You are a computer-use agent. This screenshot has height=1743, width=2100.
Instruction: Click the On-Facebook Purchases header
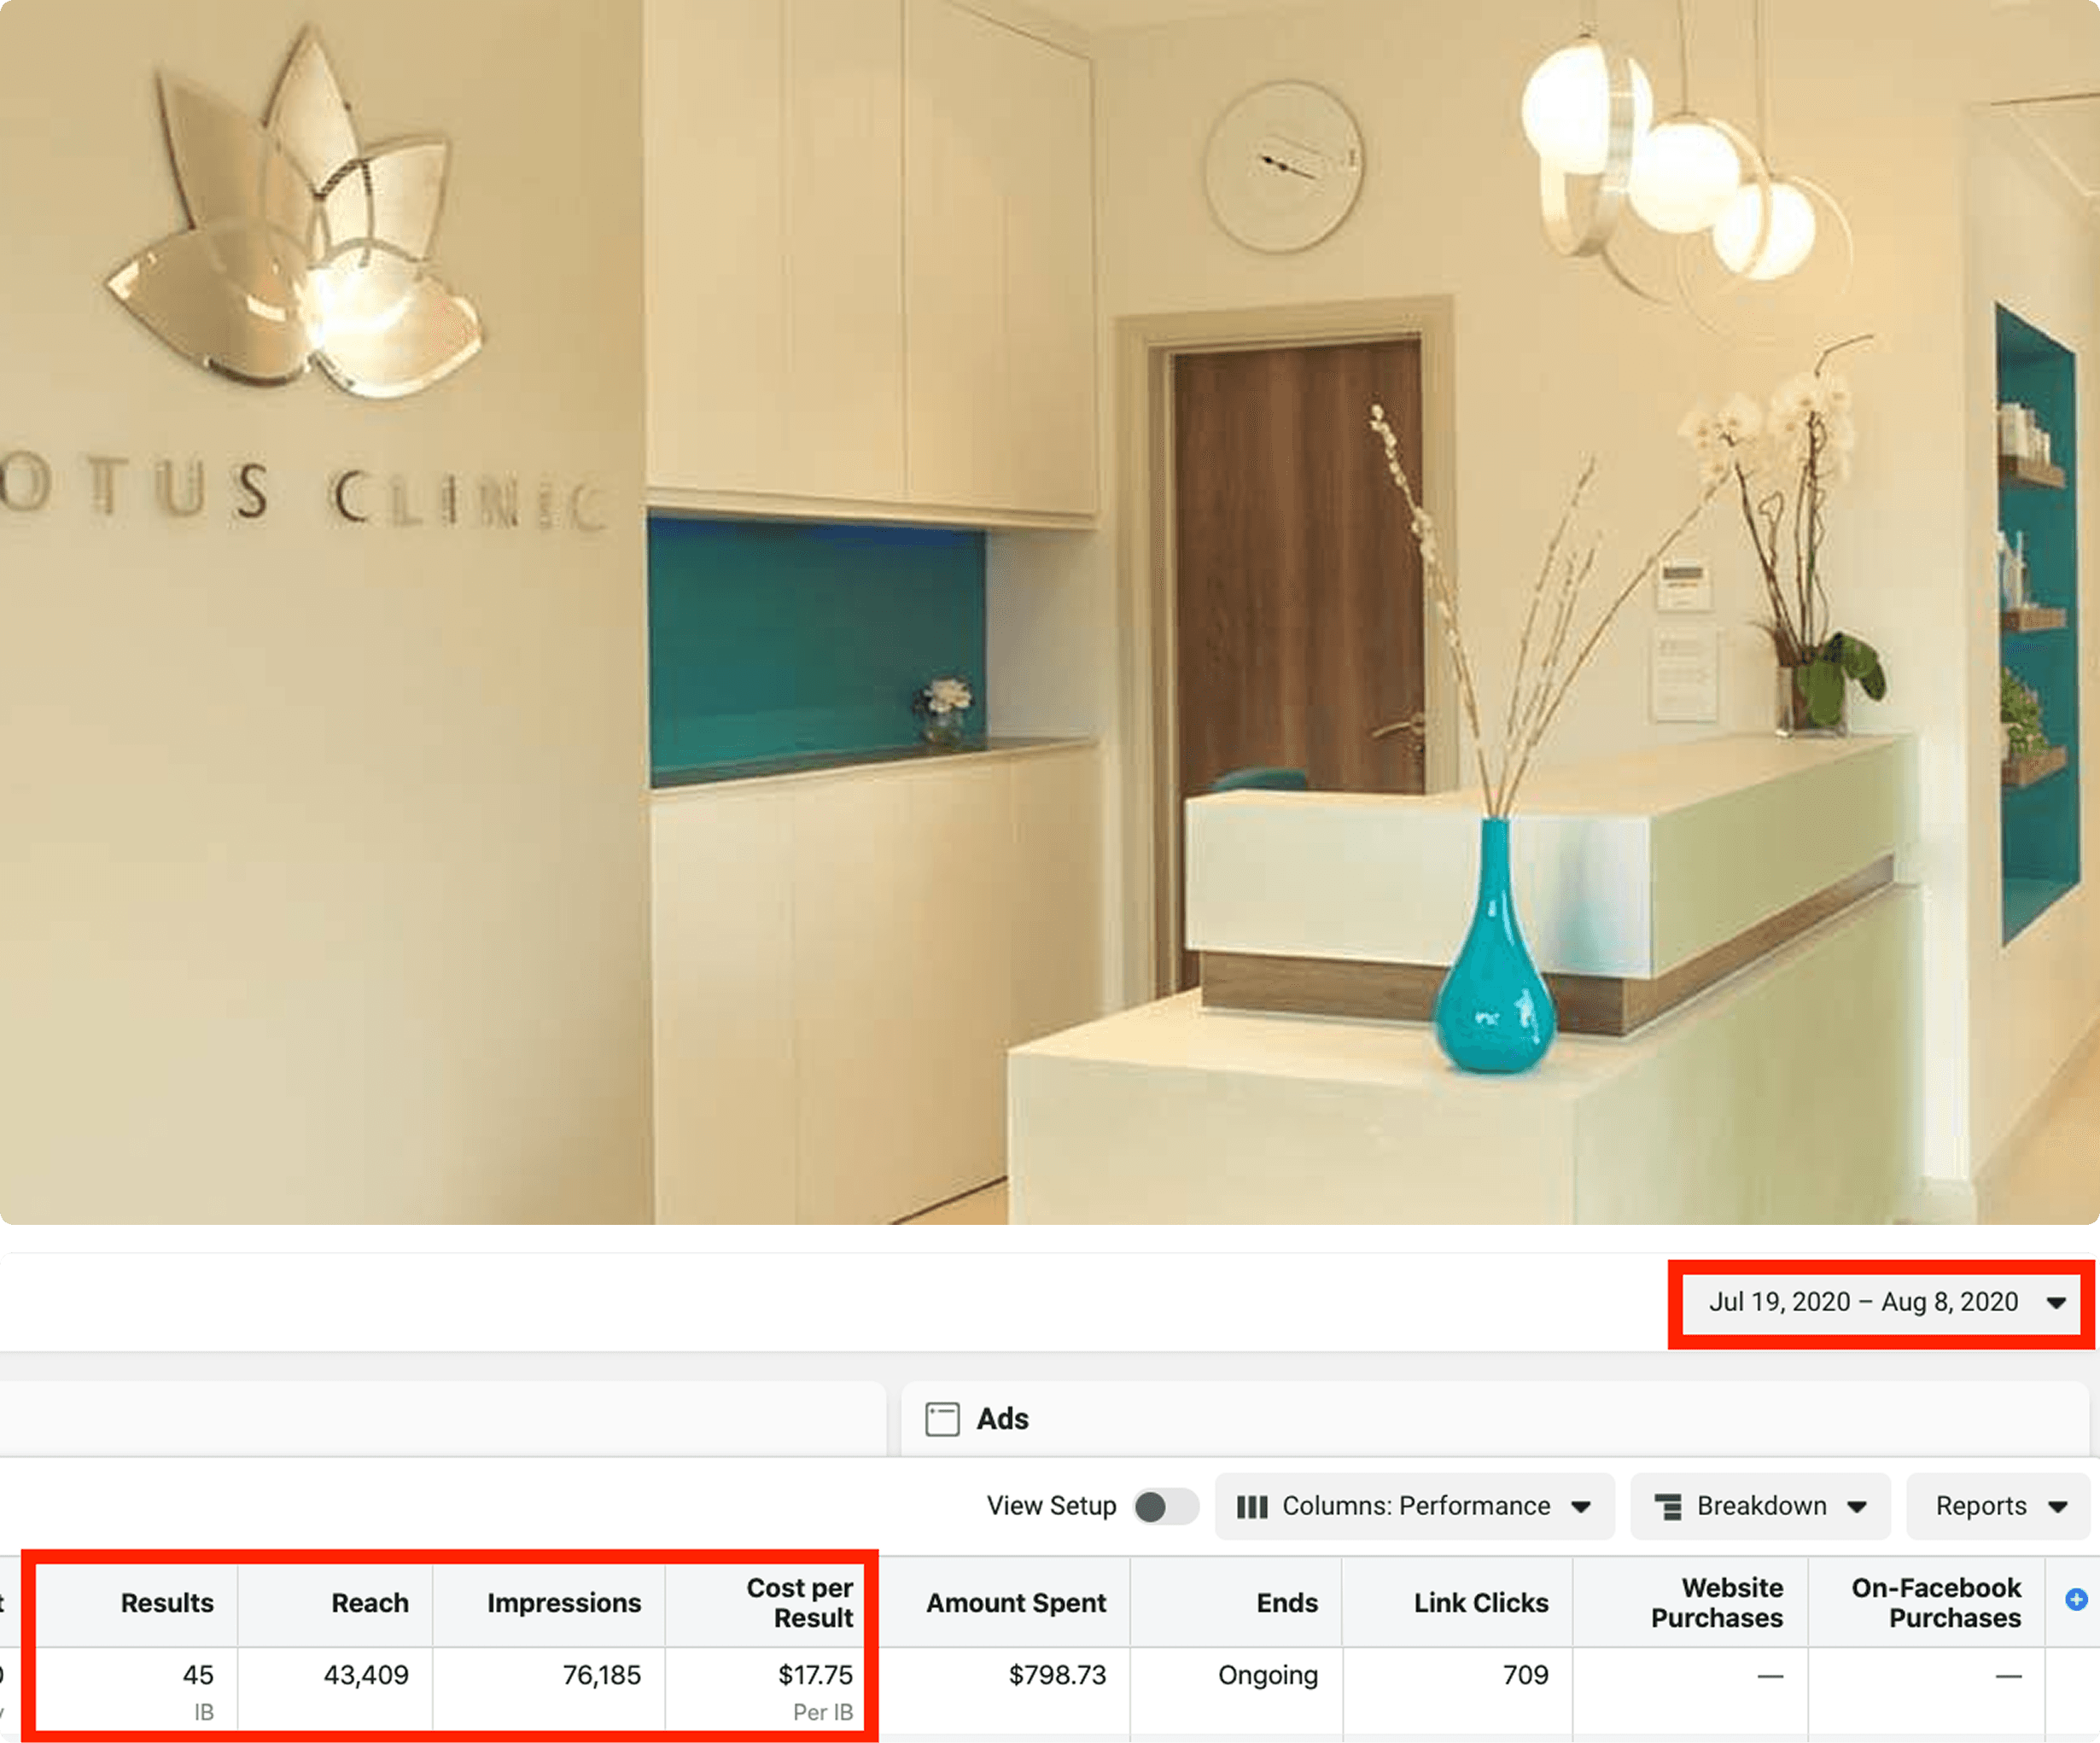pos(1936,1603)
